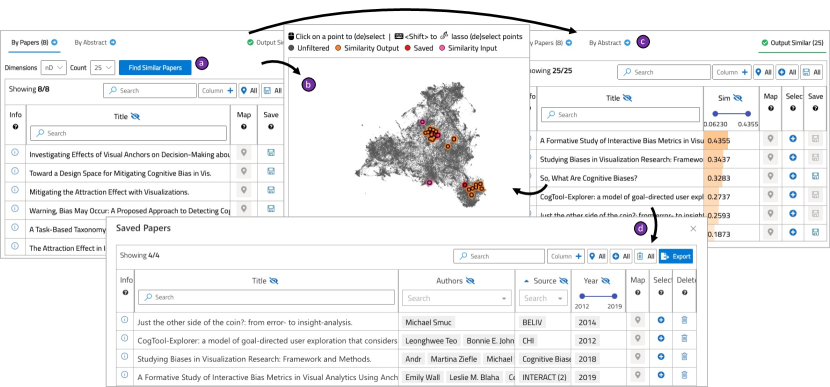This screenshot has height=387, width=830.
Task: Export the saved papers
Action: (675, 256)
